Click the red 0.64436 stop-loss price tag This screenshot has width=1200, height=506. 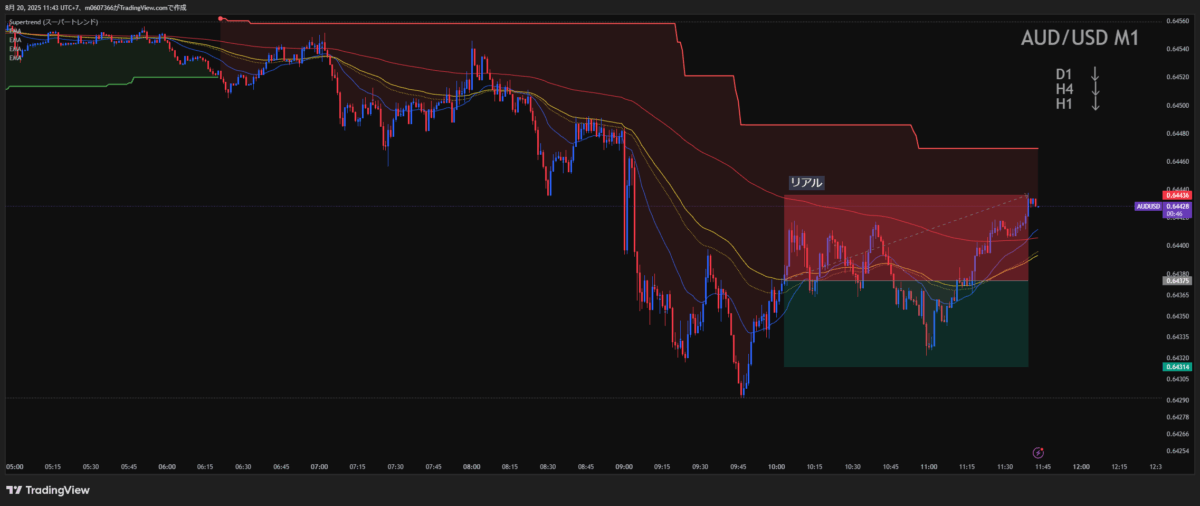(x=1179, y=195)
